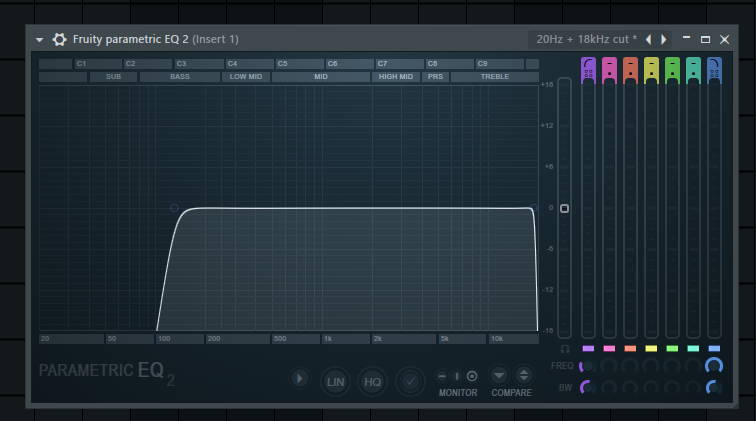Screen dimensions: 756x421
Task: Select the green band 5 color token
Action: pos(672,348)
